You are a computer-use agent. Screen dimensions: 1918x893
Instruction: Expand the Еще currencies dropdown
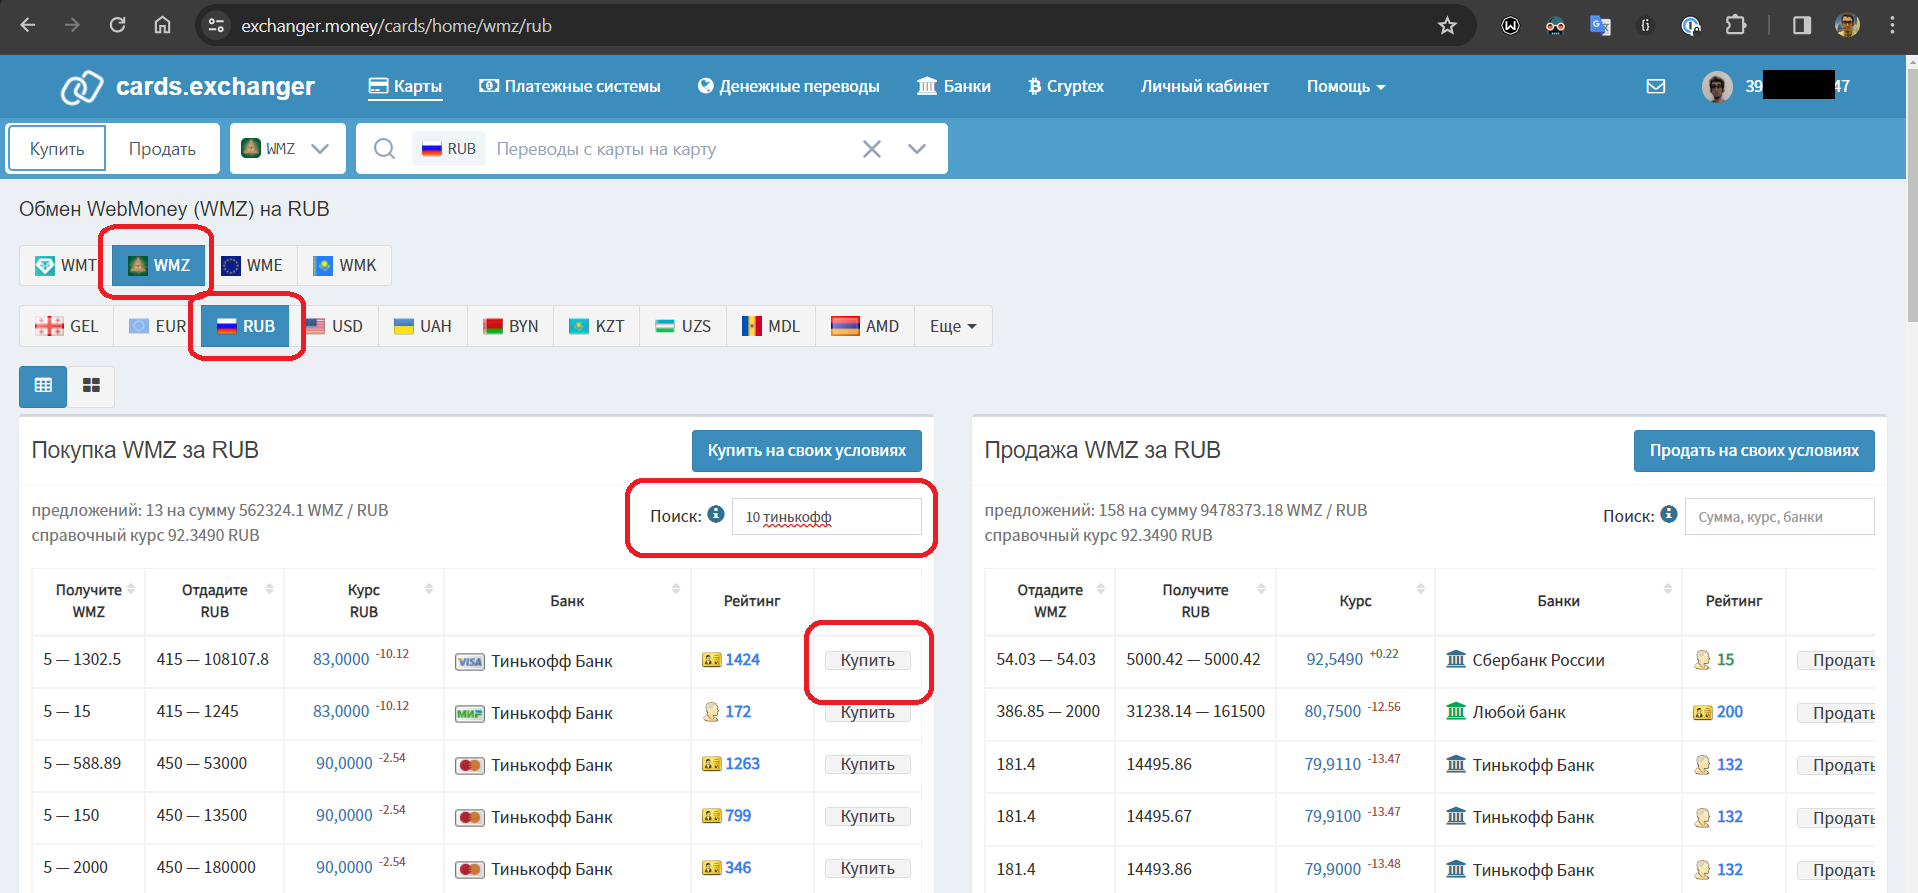tap(952, 327)
